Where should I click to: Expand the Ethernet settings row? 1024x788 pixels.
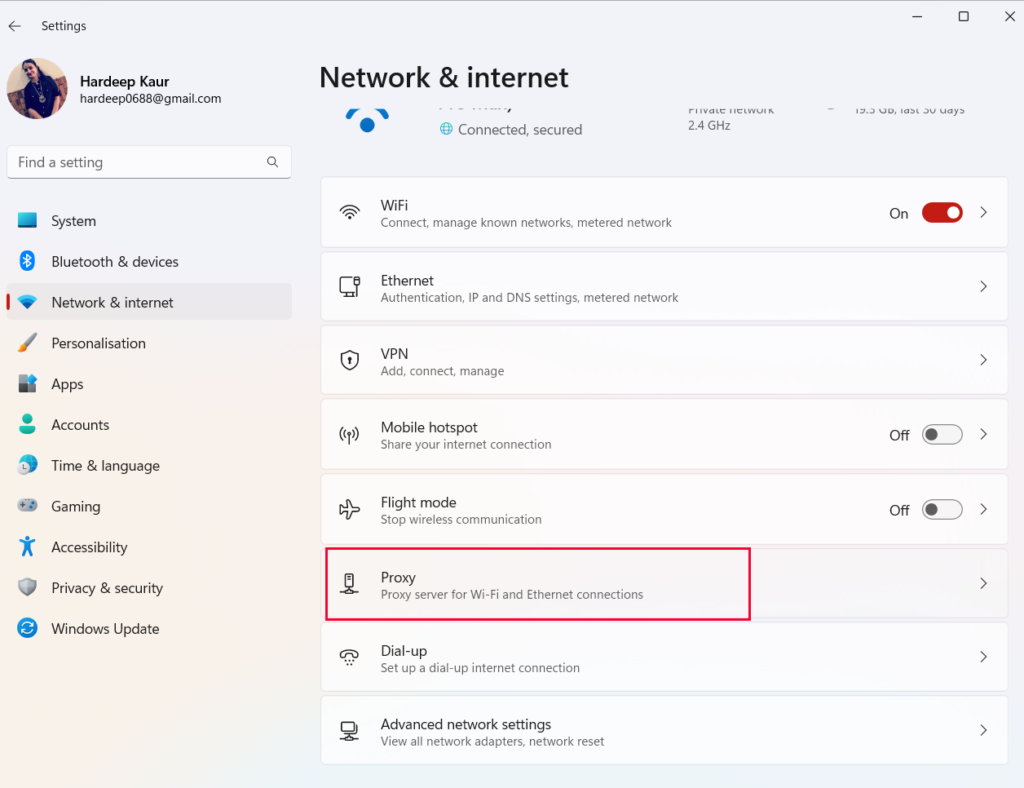tap(983, 286)
